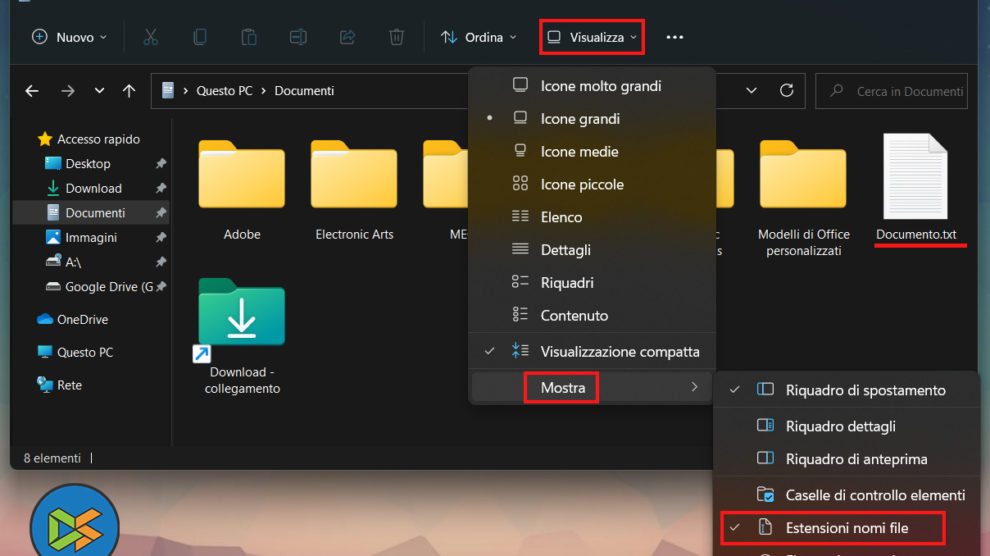The width and height of the screenshot is (990, 556).
Task: Click the Paste clipboard icon
Action: tap(249, 37)
